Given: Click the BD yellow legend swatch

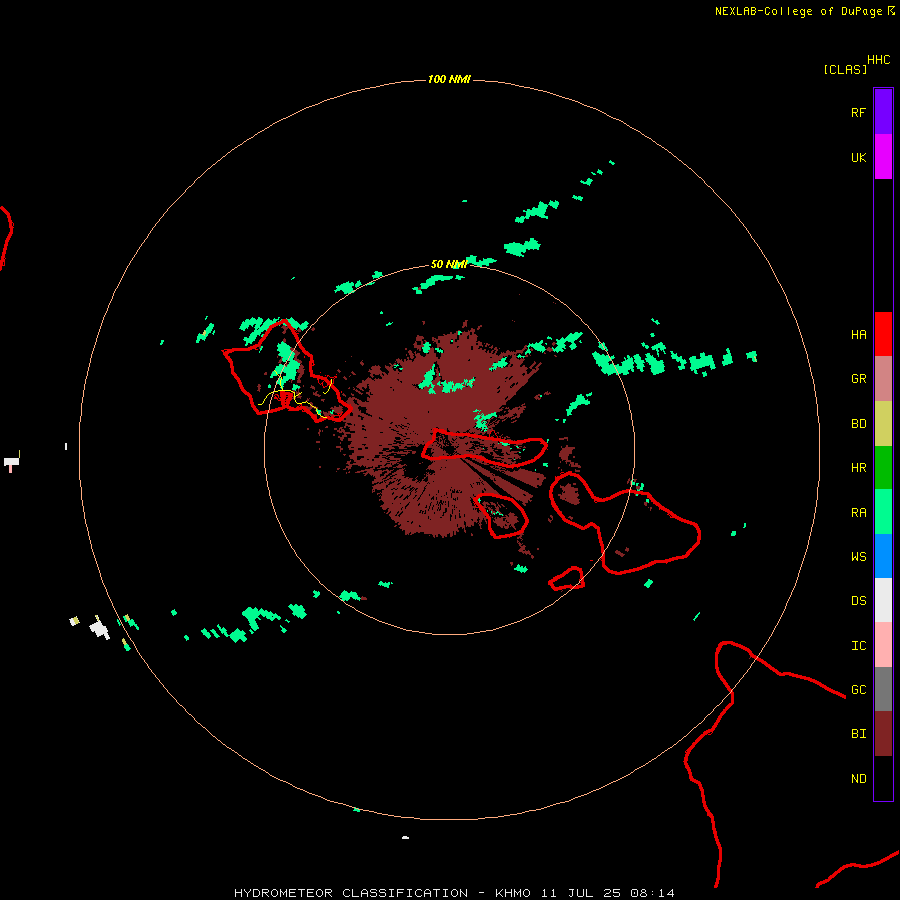Looking at the screenshot, I should pos(883,424).
